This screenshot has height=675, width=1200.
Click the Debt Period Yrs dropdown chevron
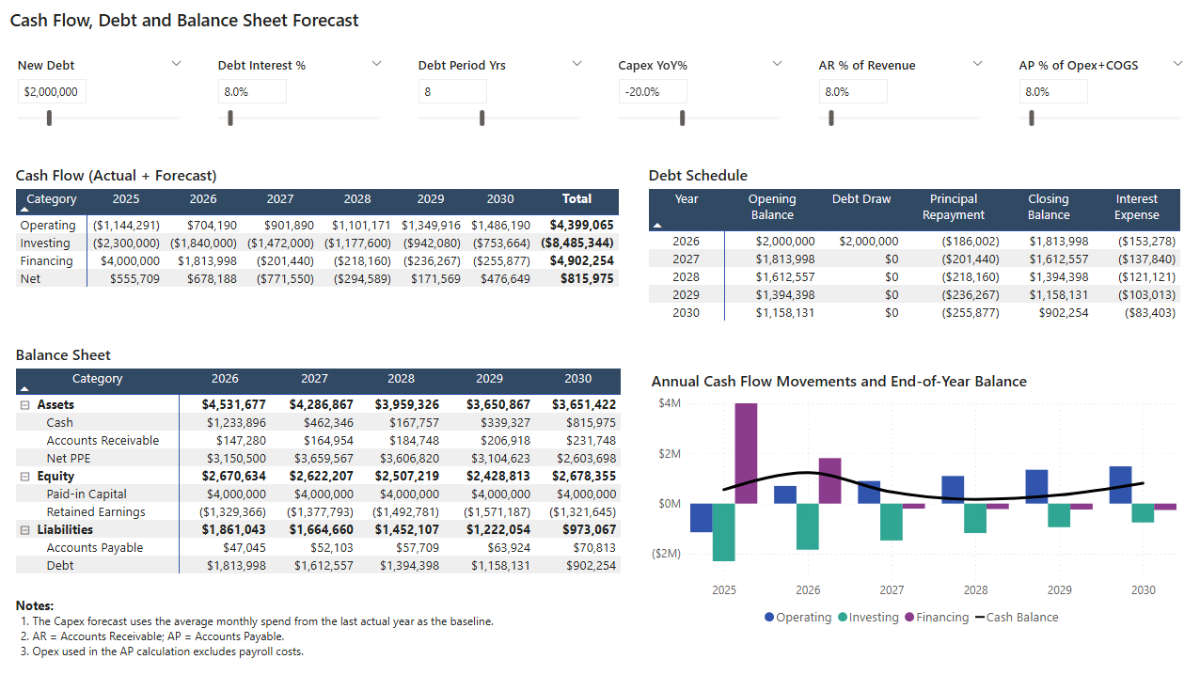point(577,63)
